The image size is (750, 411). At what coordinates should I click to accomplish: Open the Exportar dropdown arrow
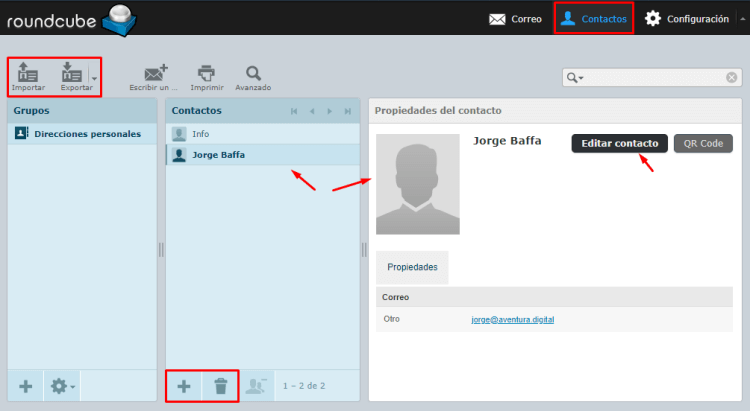click(94, 77)
